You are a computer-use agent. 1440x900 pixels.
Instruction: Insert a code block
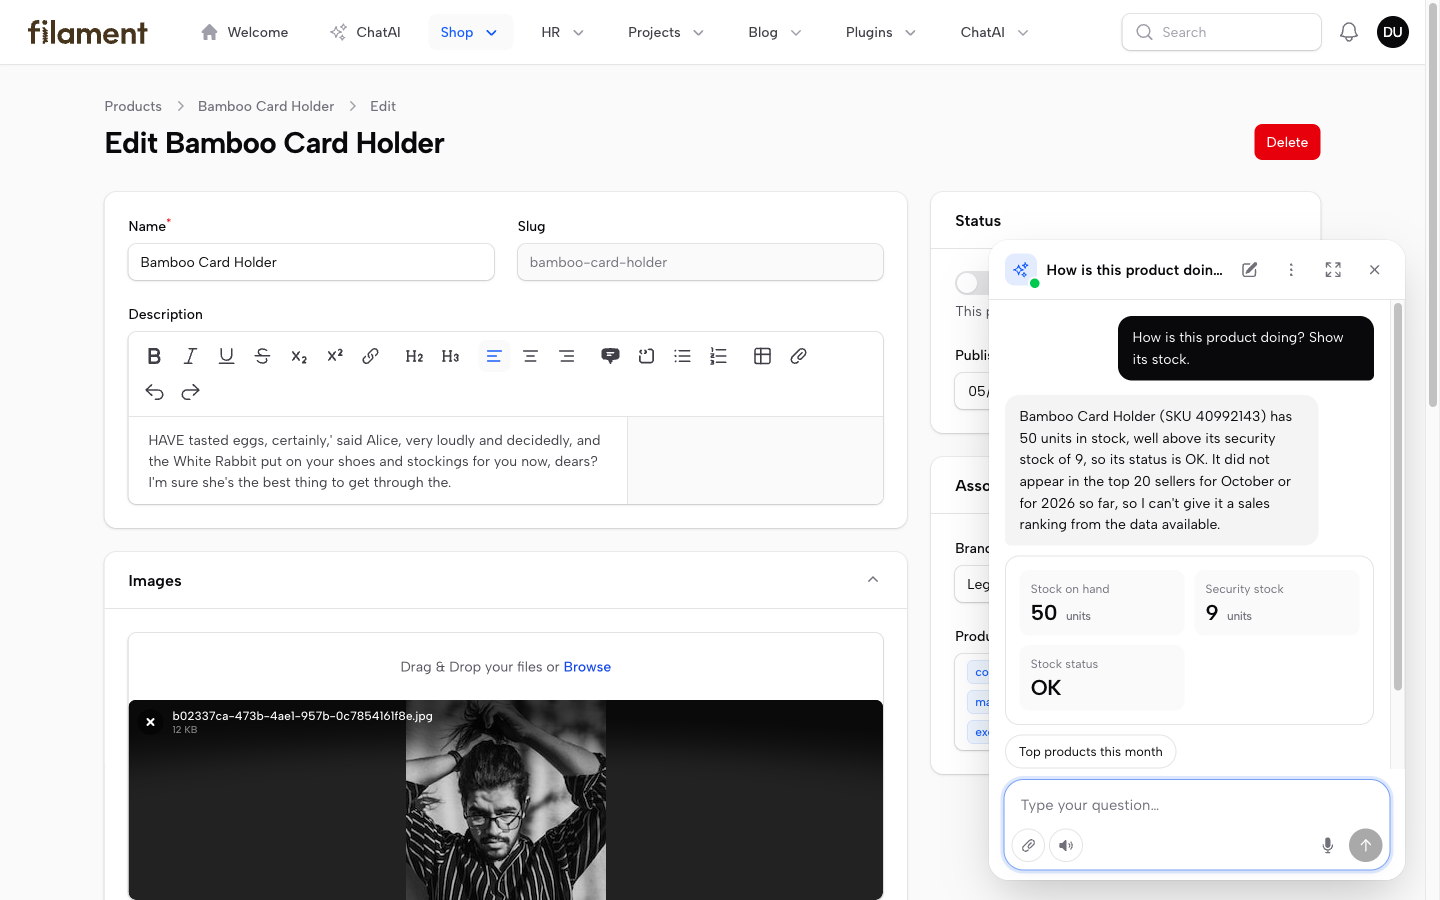pos(646,356)
